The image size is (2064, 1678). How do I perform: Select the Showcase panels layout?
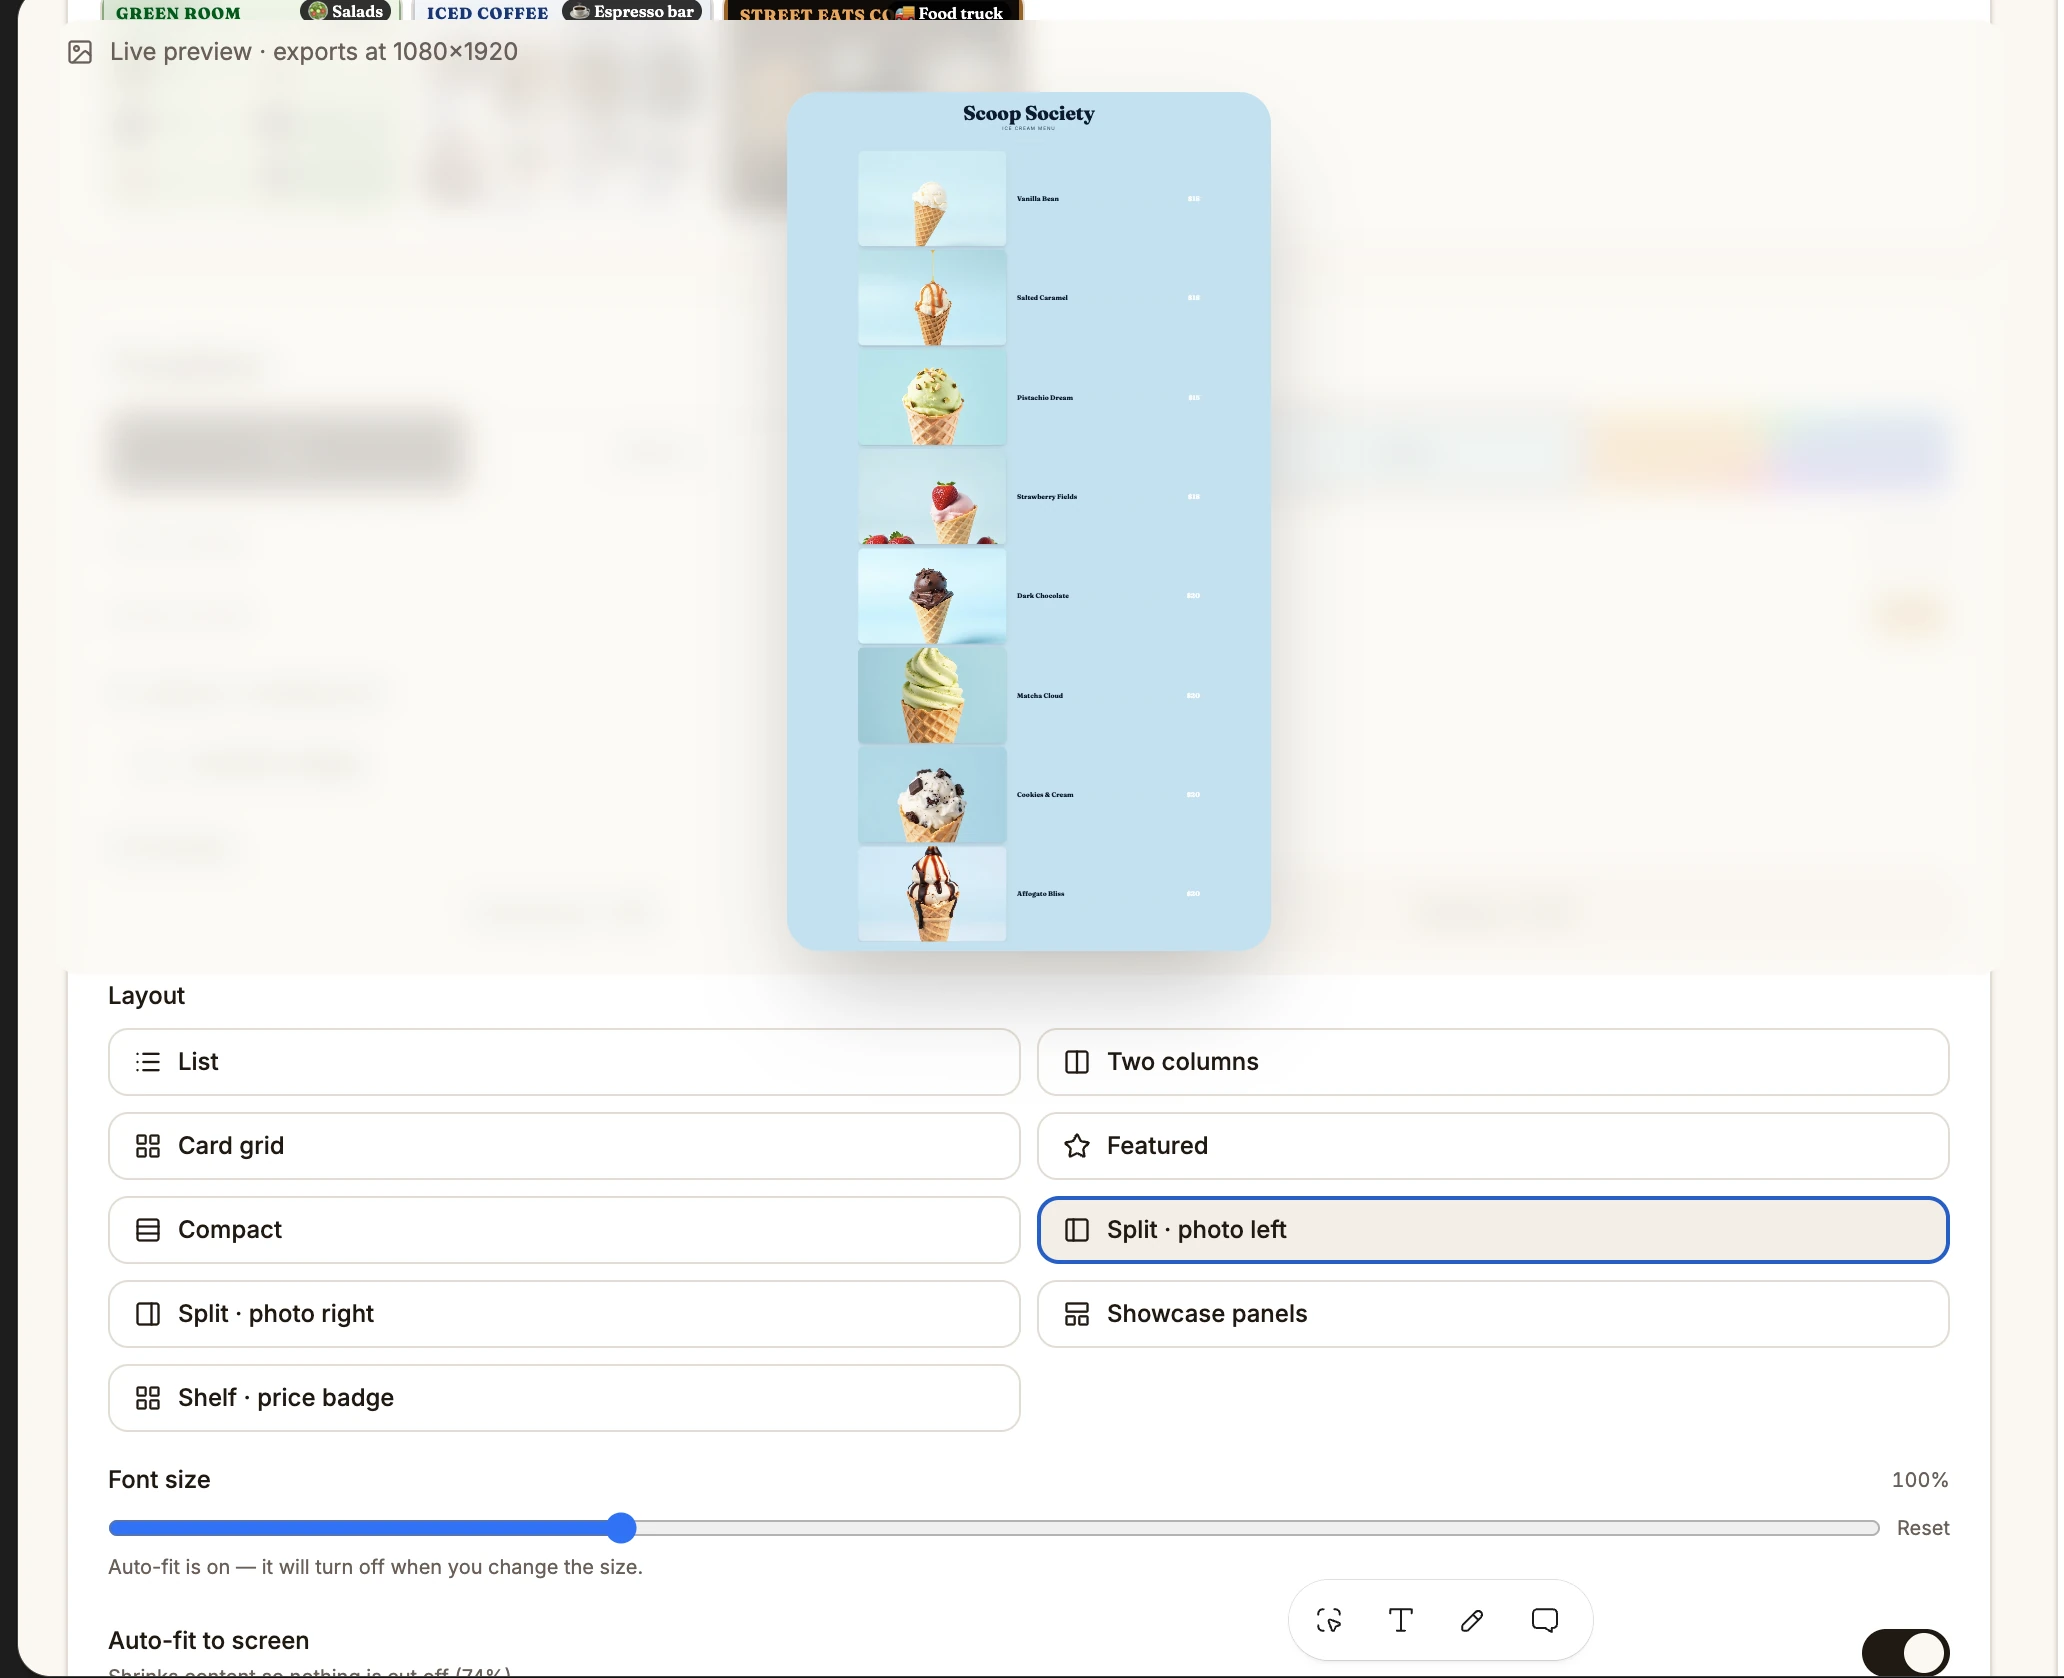coord(1493,1314)
